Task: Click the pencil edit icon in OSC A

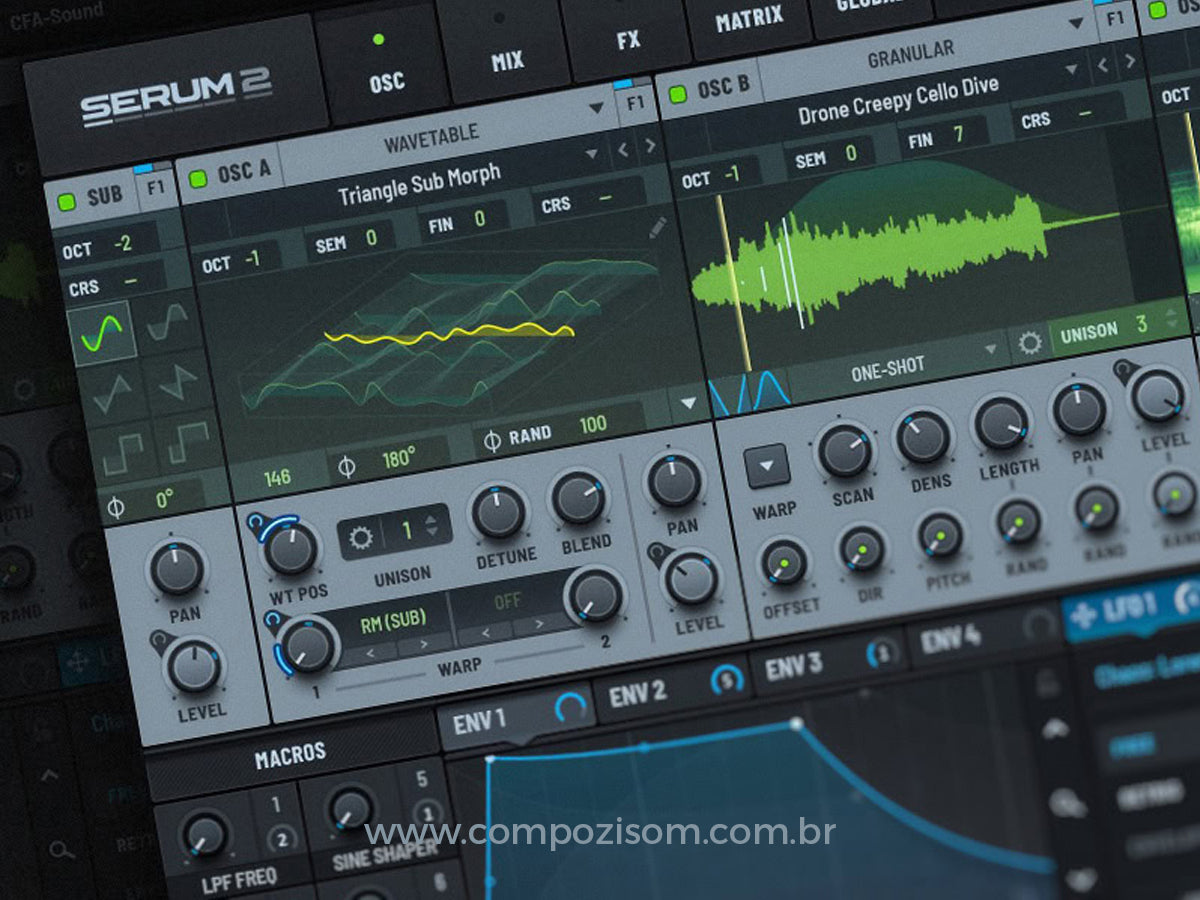Action: tap(657, 227)
